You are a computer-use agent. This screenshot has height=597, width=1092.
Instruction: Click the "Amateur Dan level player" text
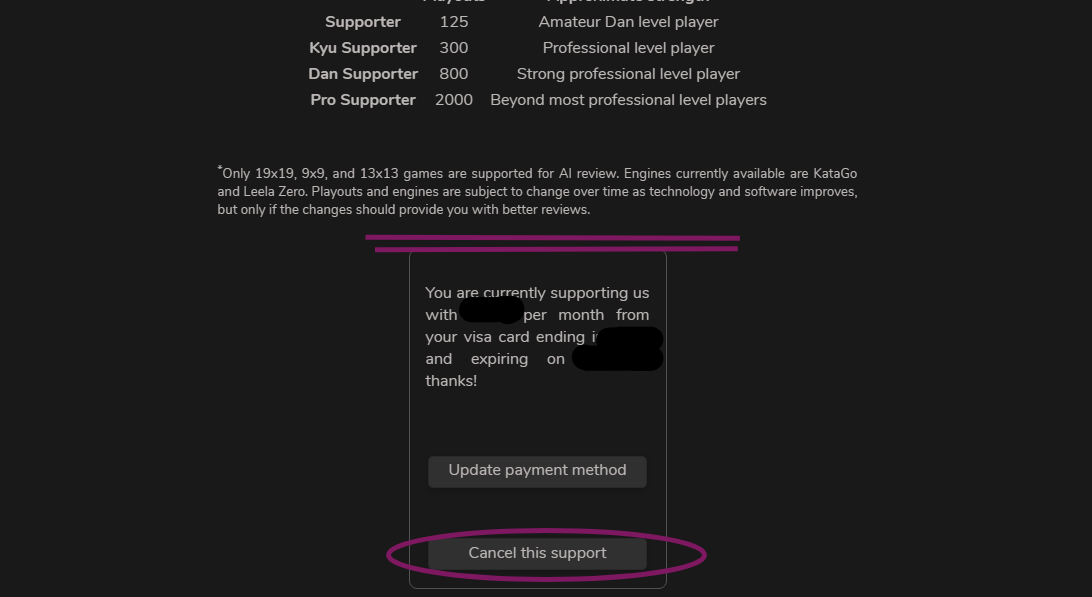point(628,22)
